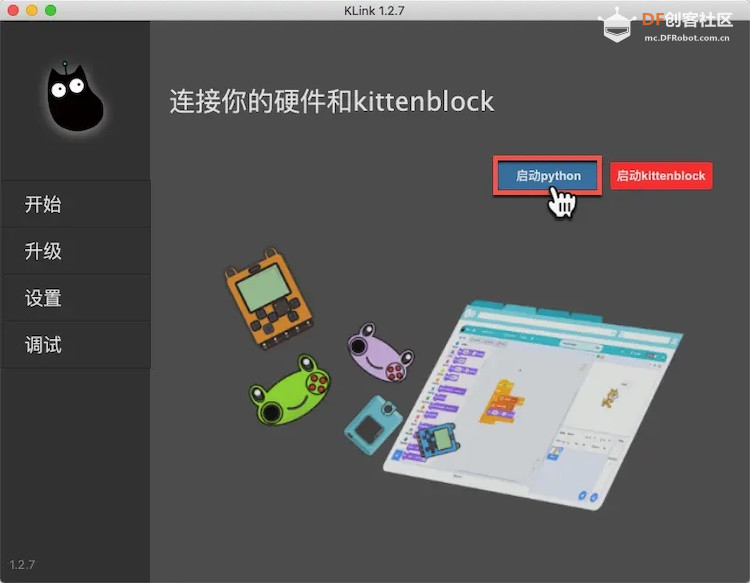Click the 启动python button
Image resolution: width=750 pixels, height=583 pixels.
(x=547, y=176)
